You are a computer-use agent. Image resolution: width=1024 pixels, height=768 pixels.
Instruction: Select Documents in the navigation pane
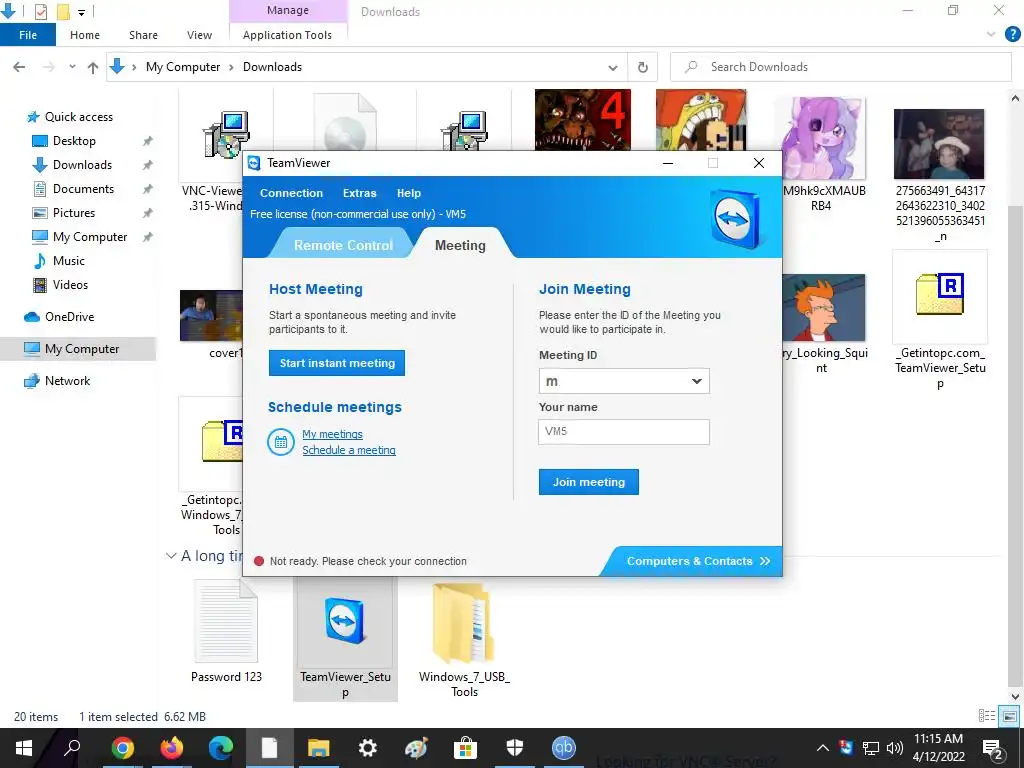tap(83, 189)
